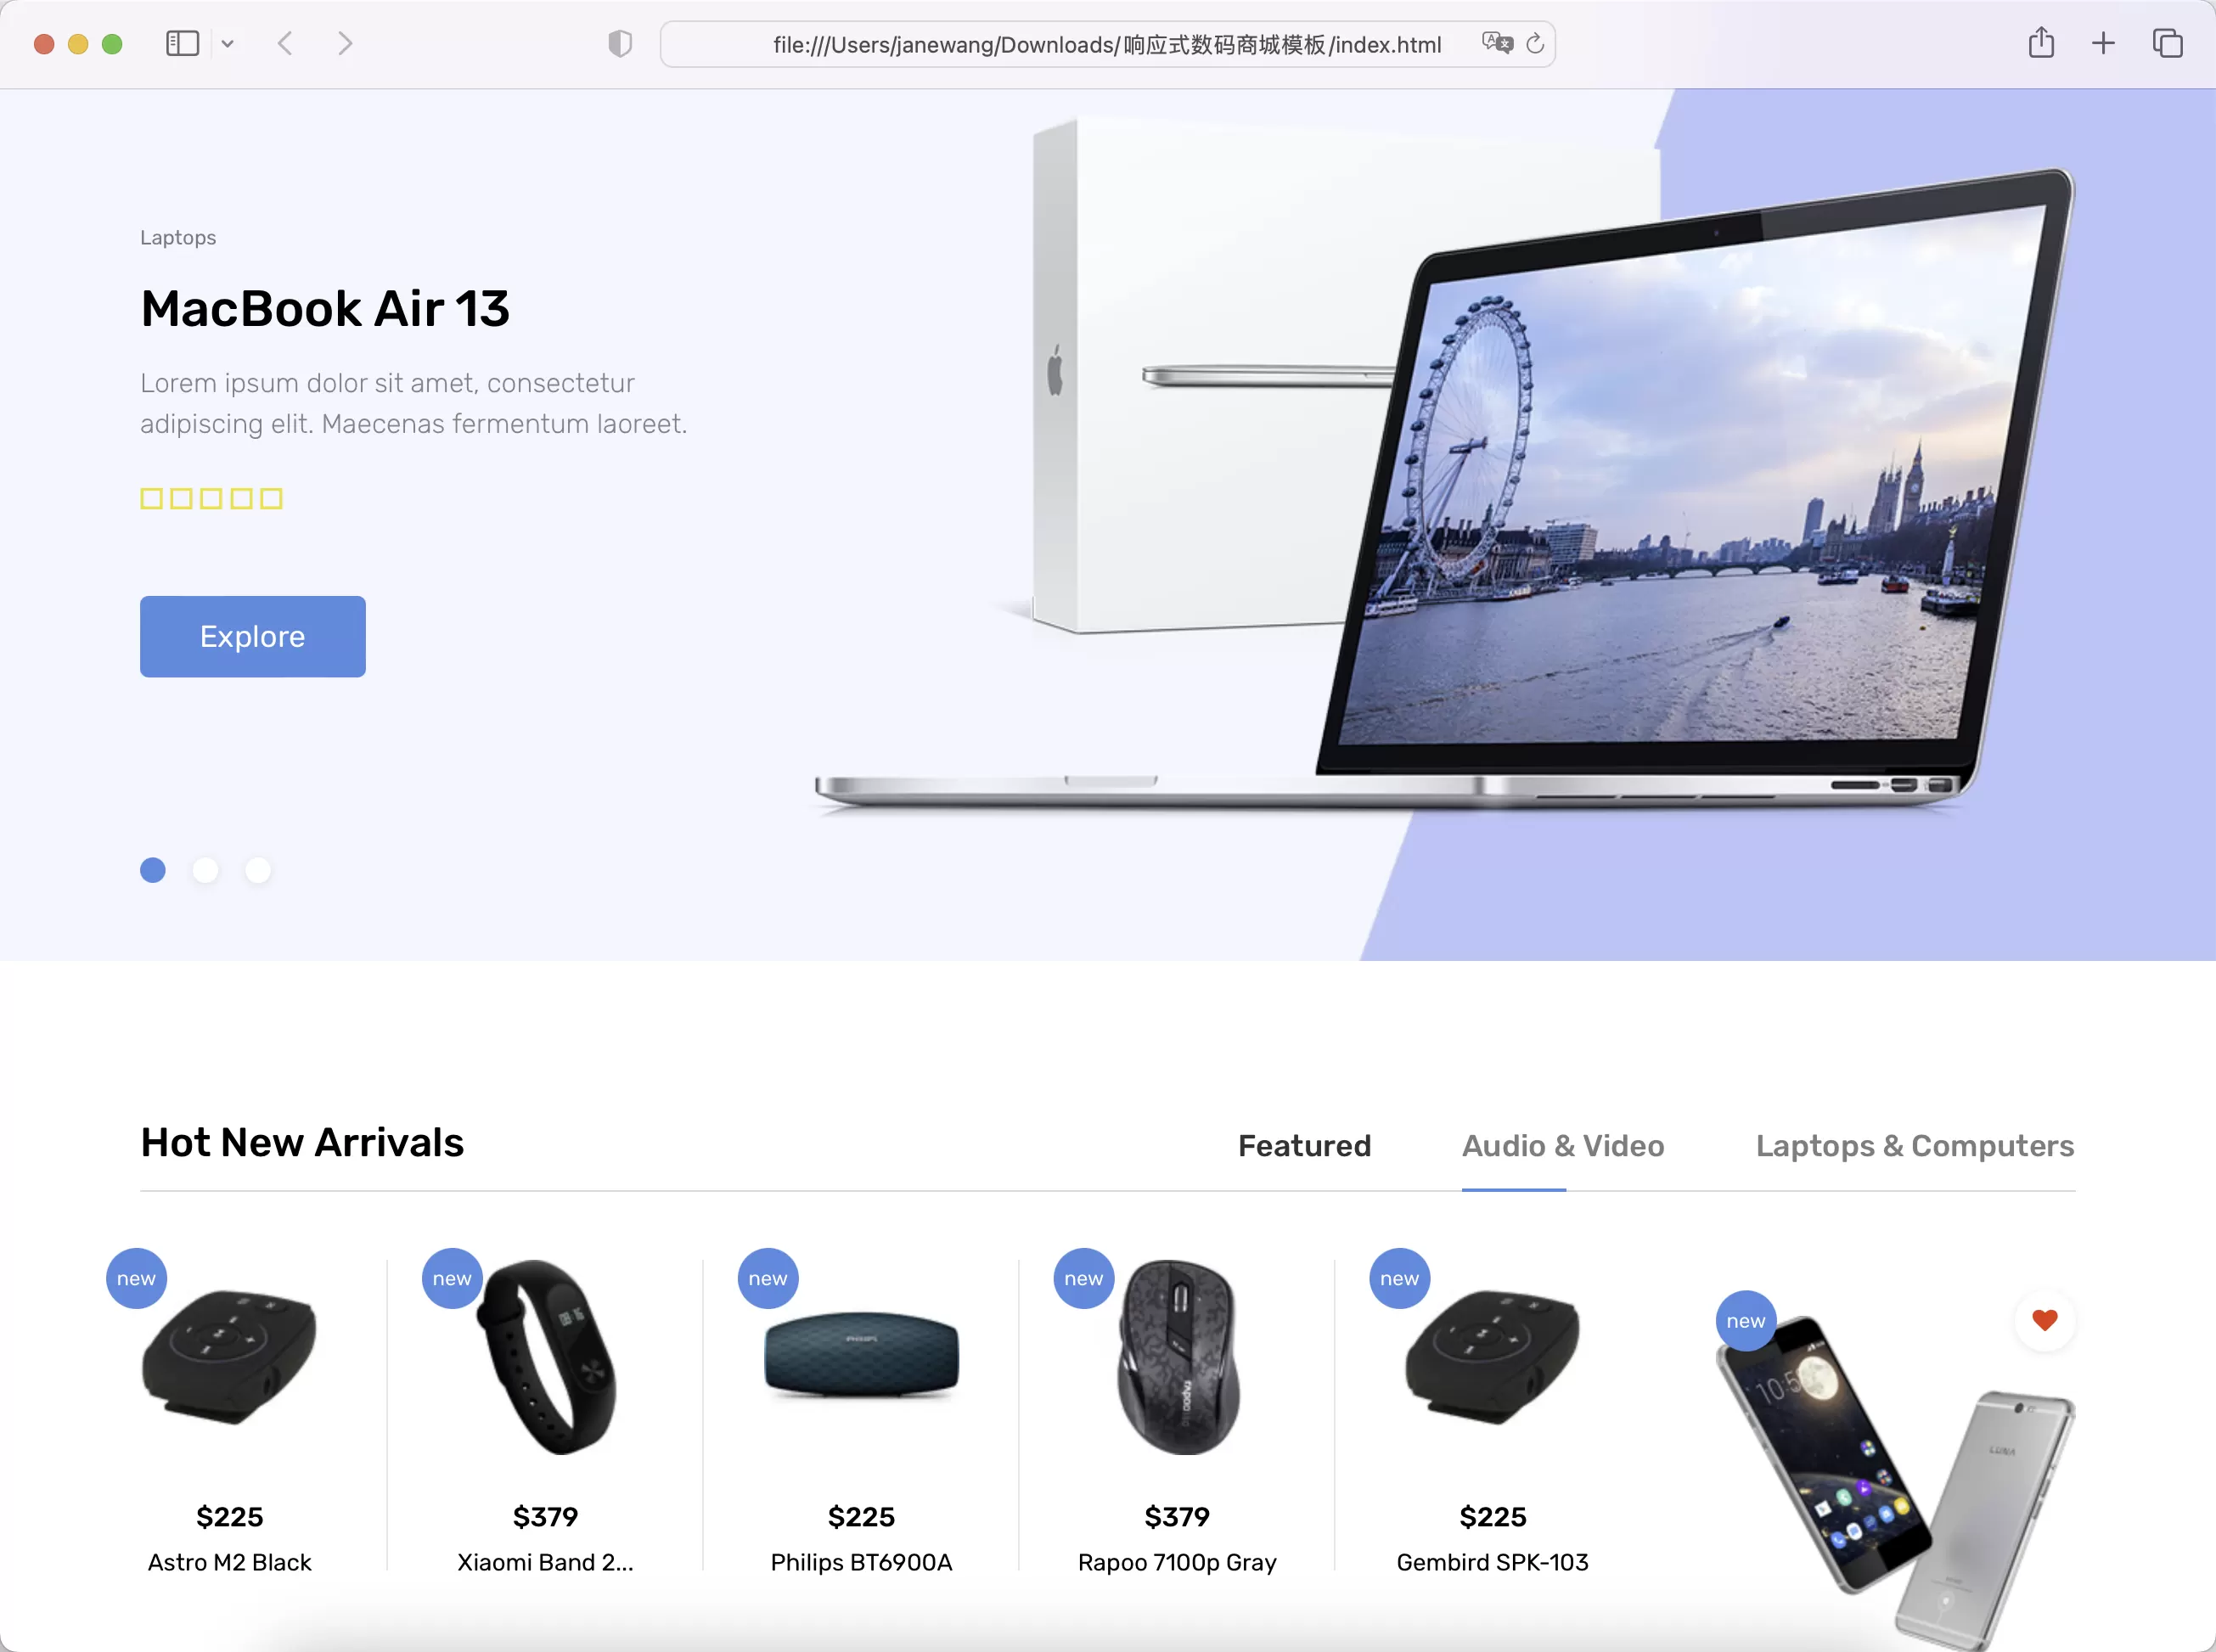The width and height of the screenshot is (2216, 1652).
Task: Click the browser address bar
Action: click(x=1109, y=43)
